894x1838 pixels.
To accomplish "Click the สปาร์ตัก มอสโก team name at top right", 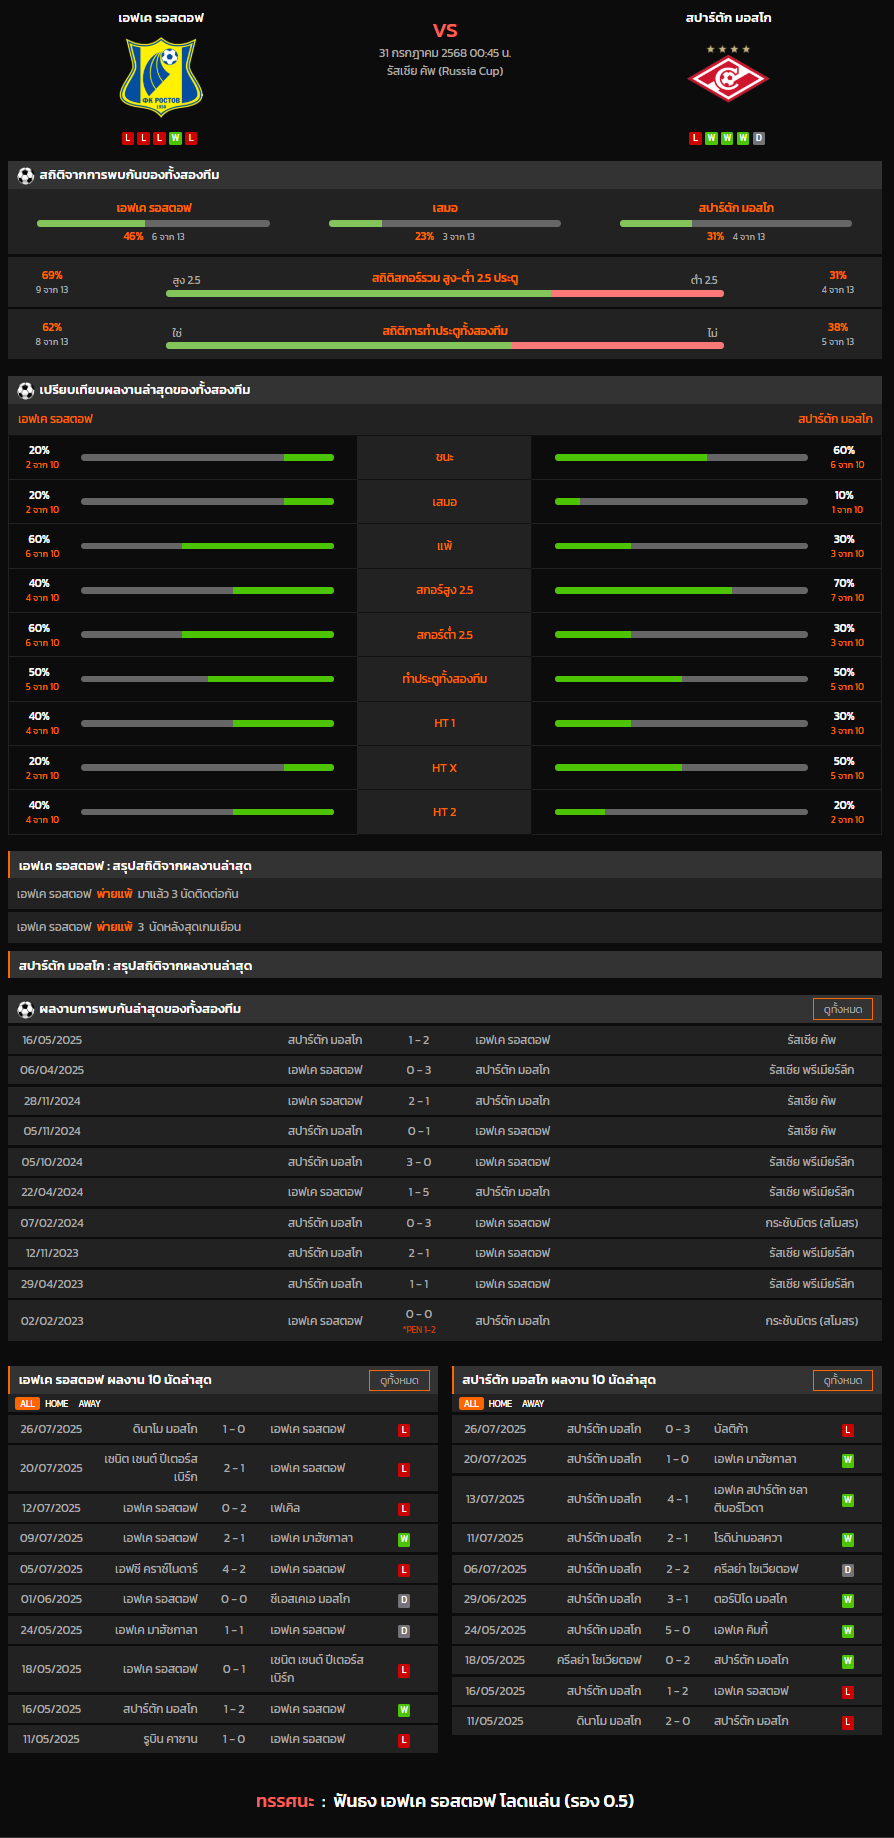I will (728, 18).
